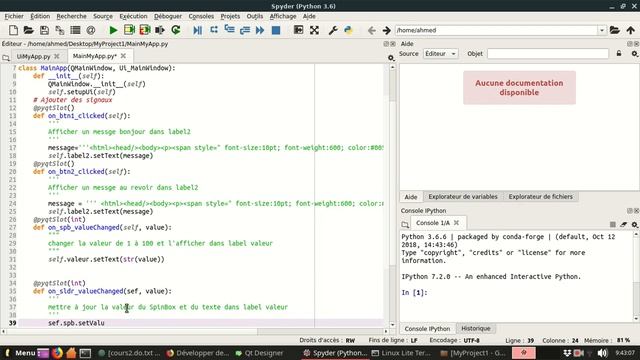The image size is (640, 360).
Task: Browse for a working directory folder icon
Action: (615, 30)
